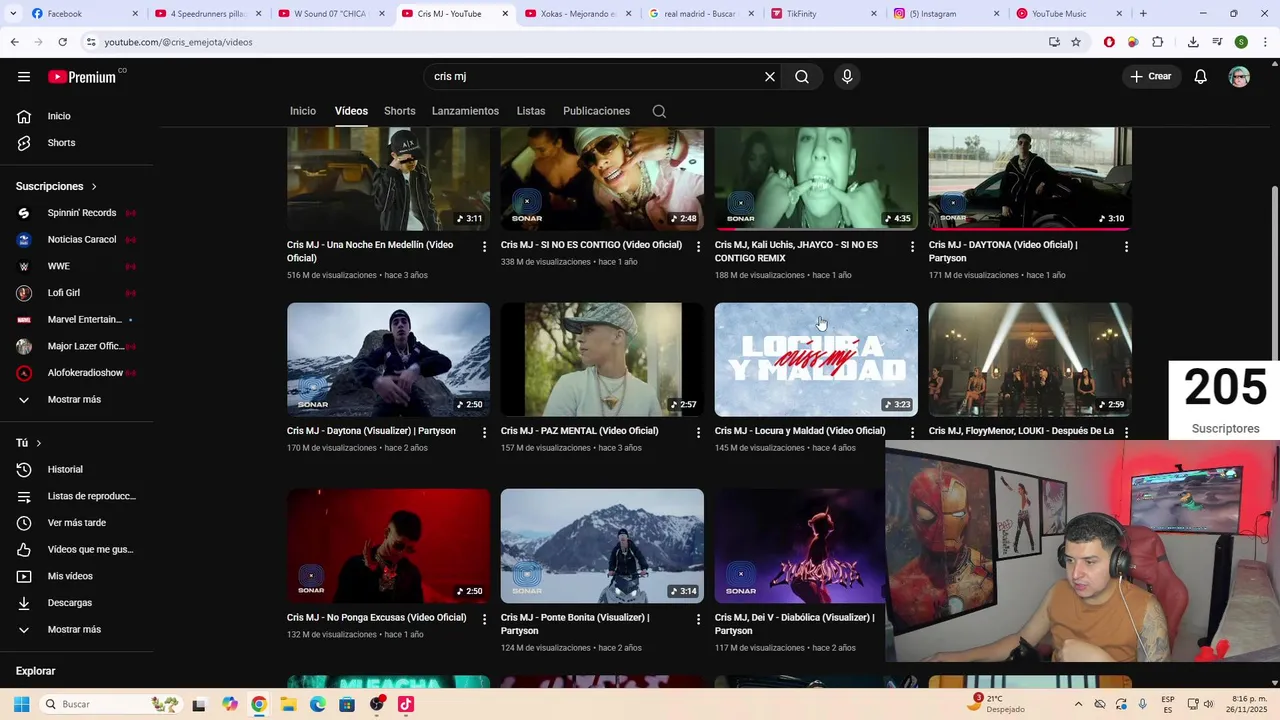Open Chrome tab search dropdown
This screenshot has width=1280, height=720.
[x=14, y=14]
